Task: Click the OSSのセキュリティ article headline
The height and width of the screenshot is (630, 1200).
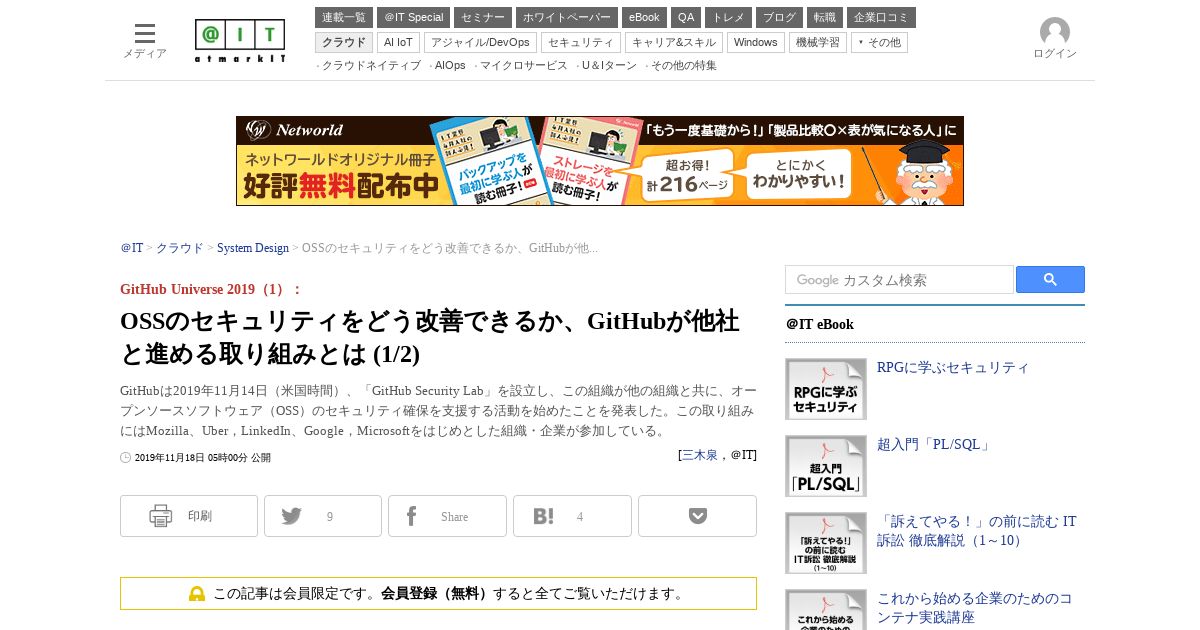Action: (x=430, y=337)
